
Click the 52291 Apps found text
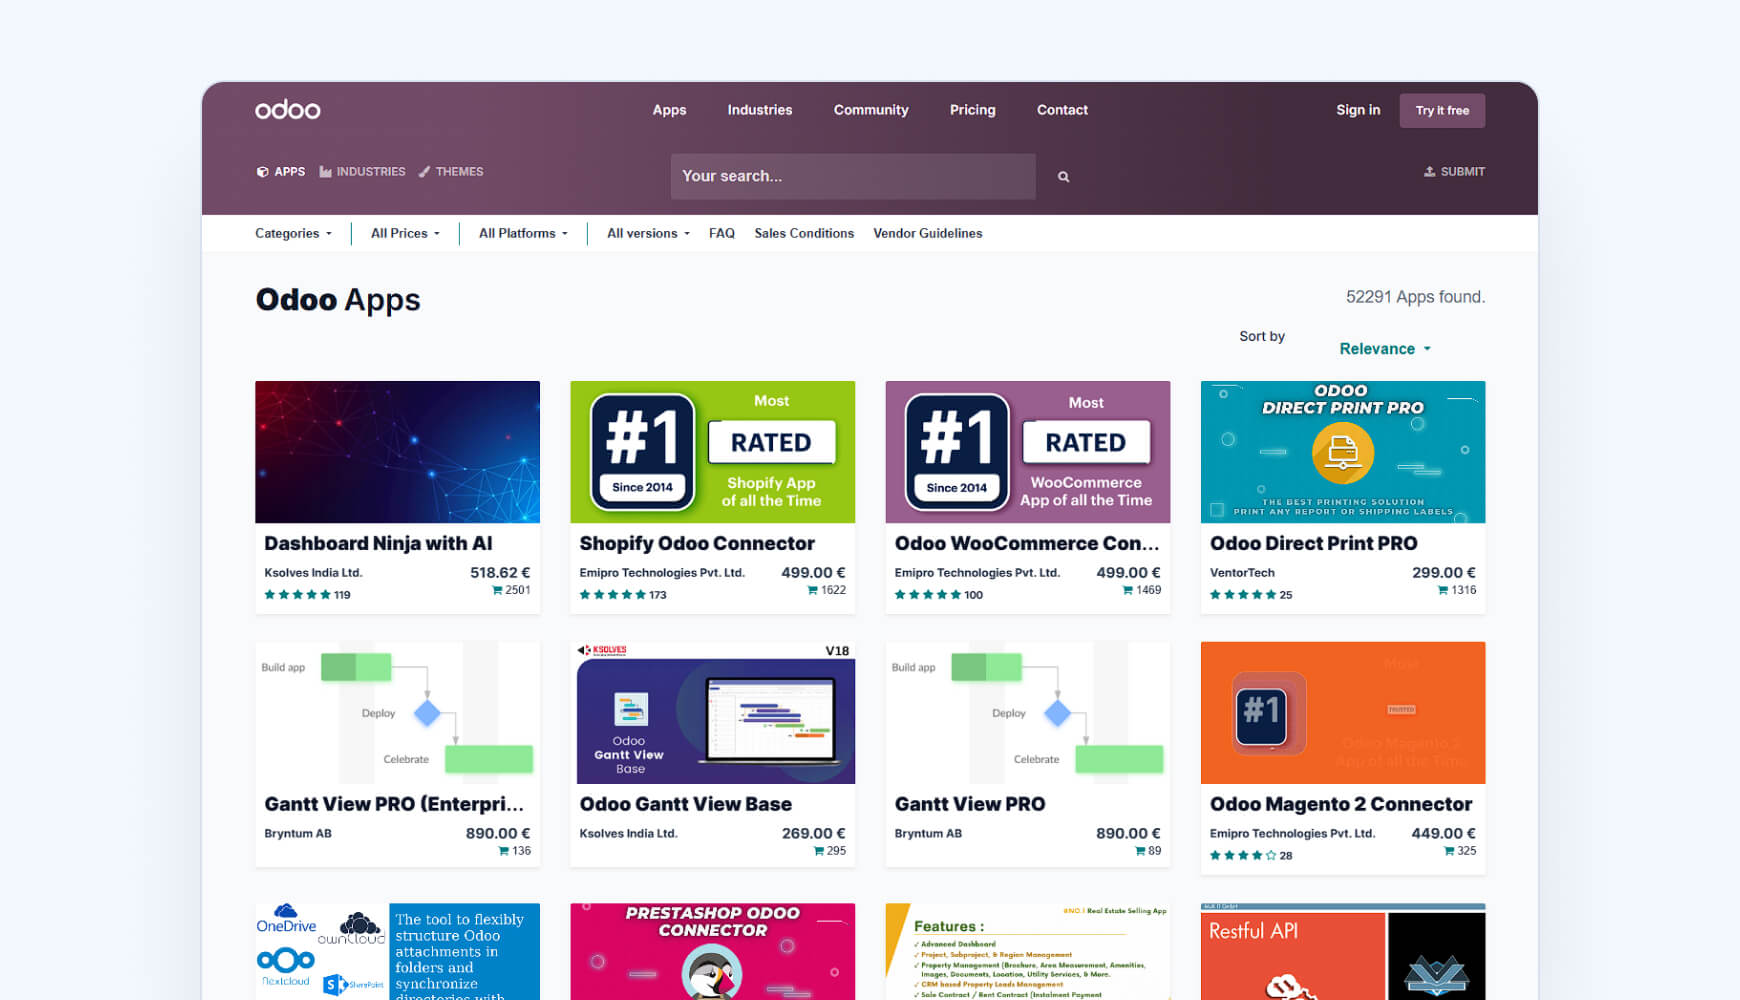pyautogui.click(x=1415, y=297)
